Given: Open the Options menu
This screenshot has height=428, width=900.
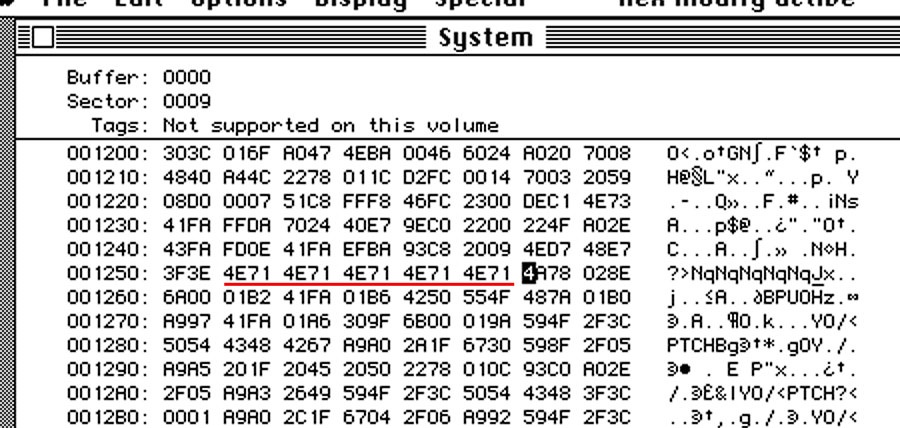Looking at the screenshot, I should tap(238, 4).
